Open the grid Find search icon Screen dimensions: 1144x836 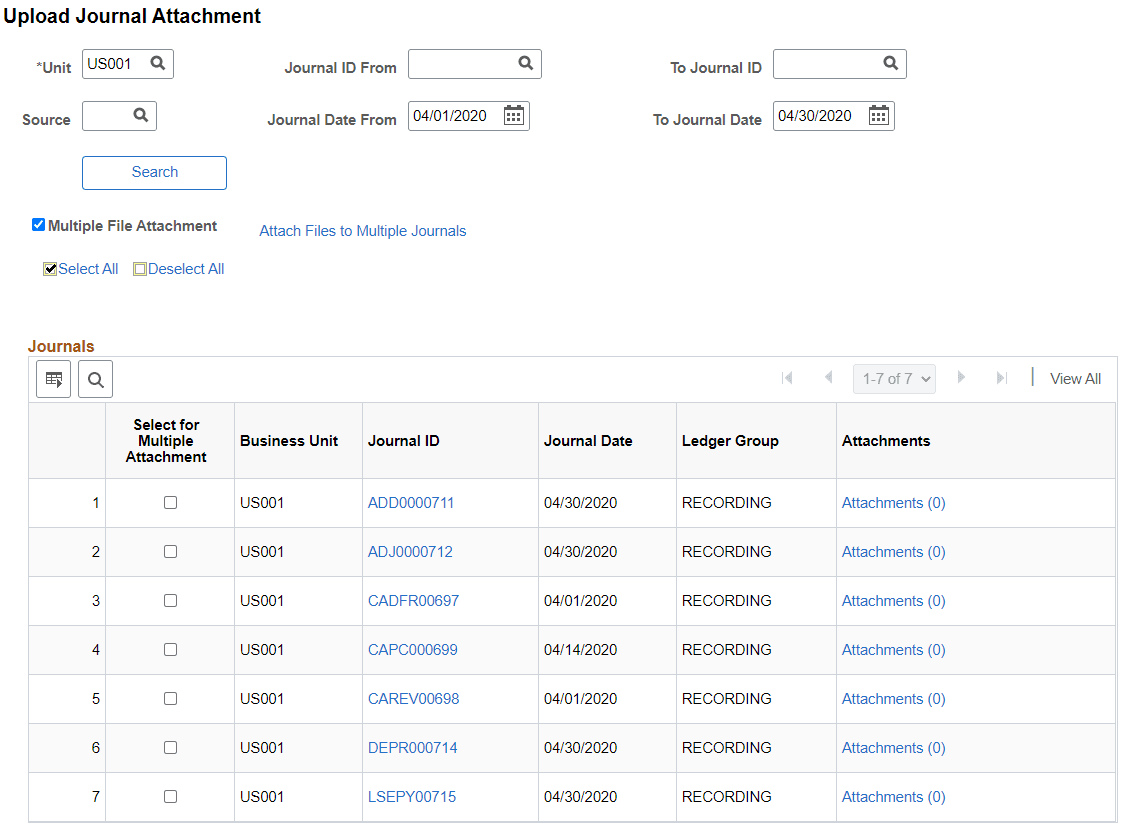(x=95, y=379)
